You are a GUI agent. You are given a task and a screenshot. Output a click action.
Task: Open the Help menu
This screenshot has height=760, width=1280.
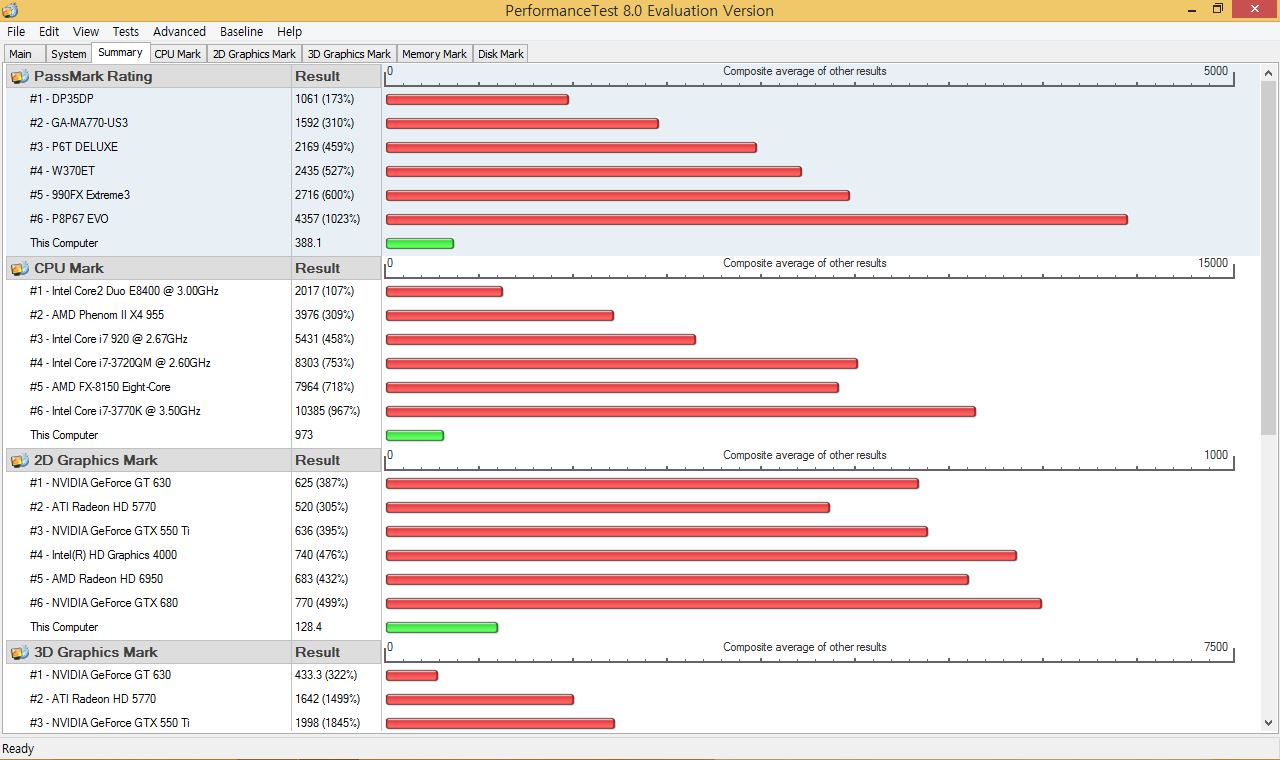point(290,32)
